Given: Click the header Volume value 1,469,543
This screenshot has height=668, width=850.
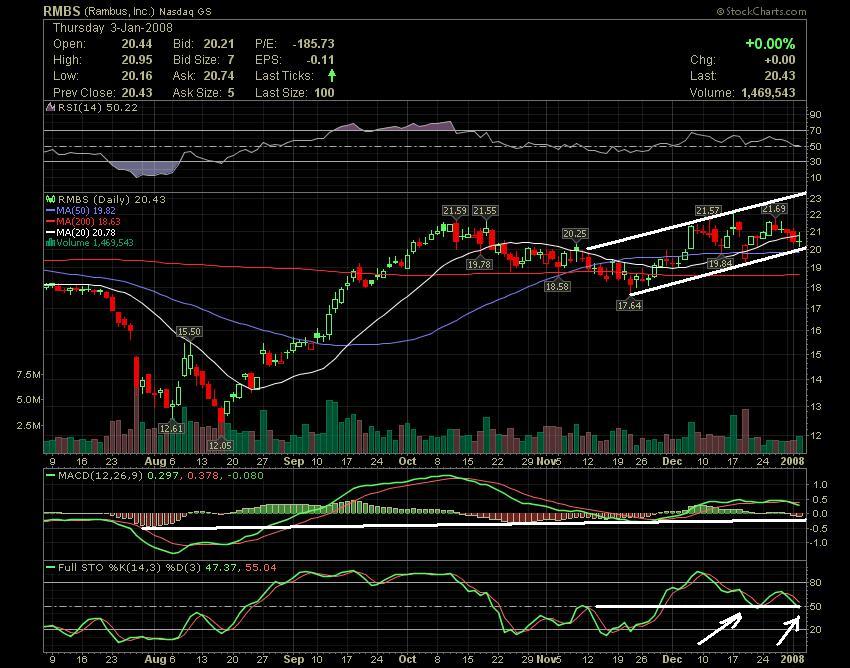Looking at the screenshot, I should point(768,93).
